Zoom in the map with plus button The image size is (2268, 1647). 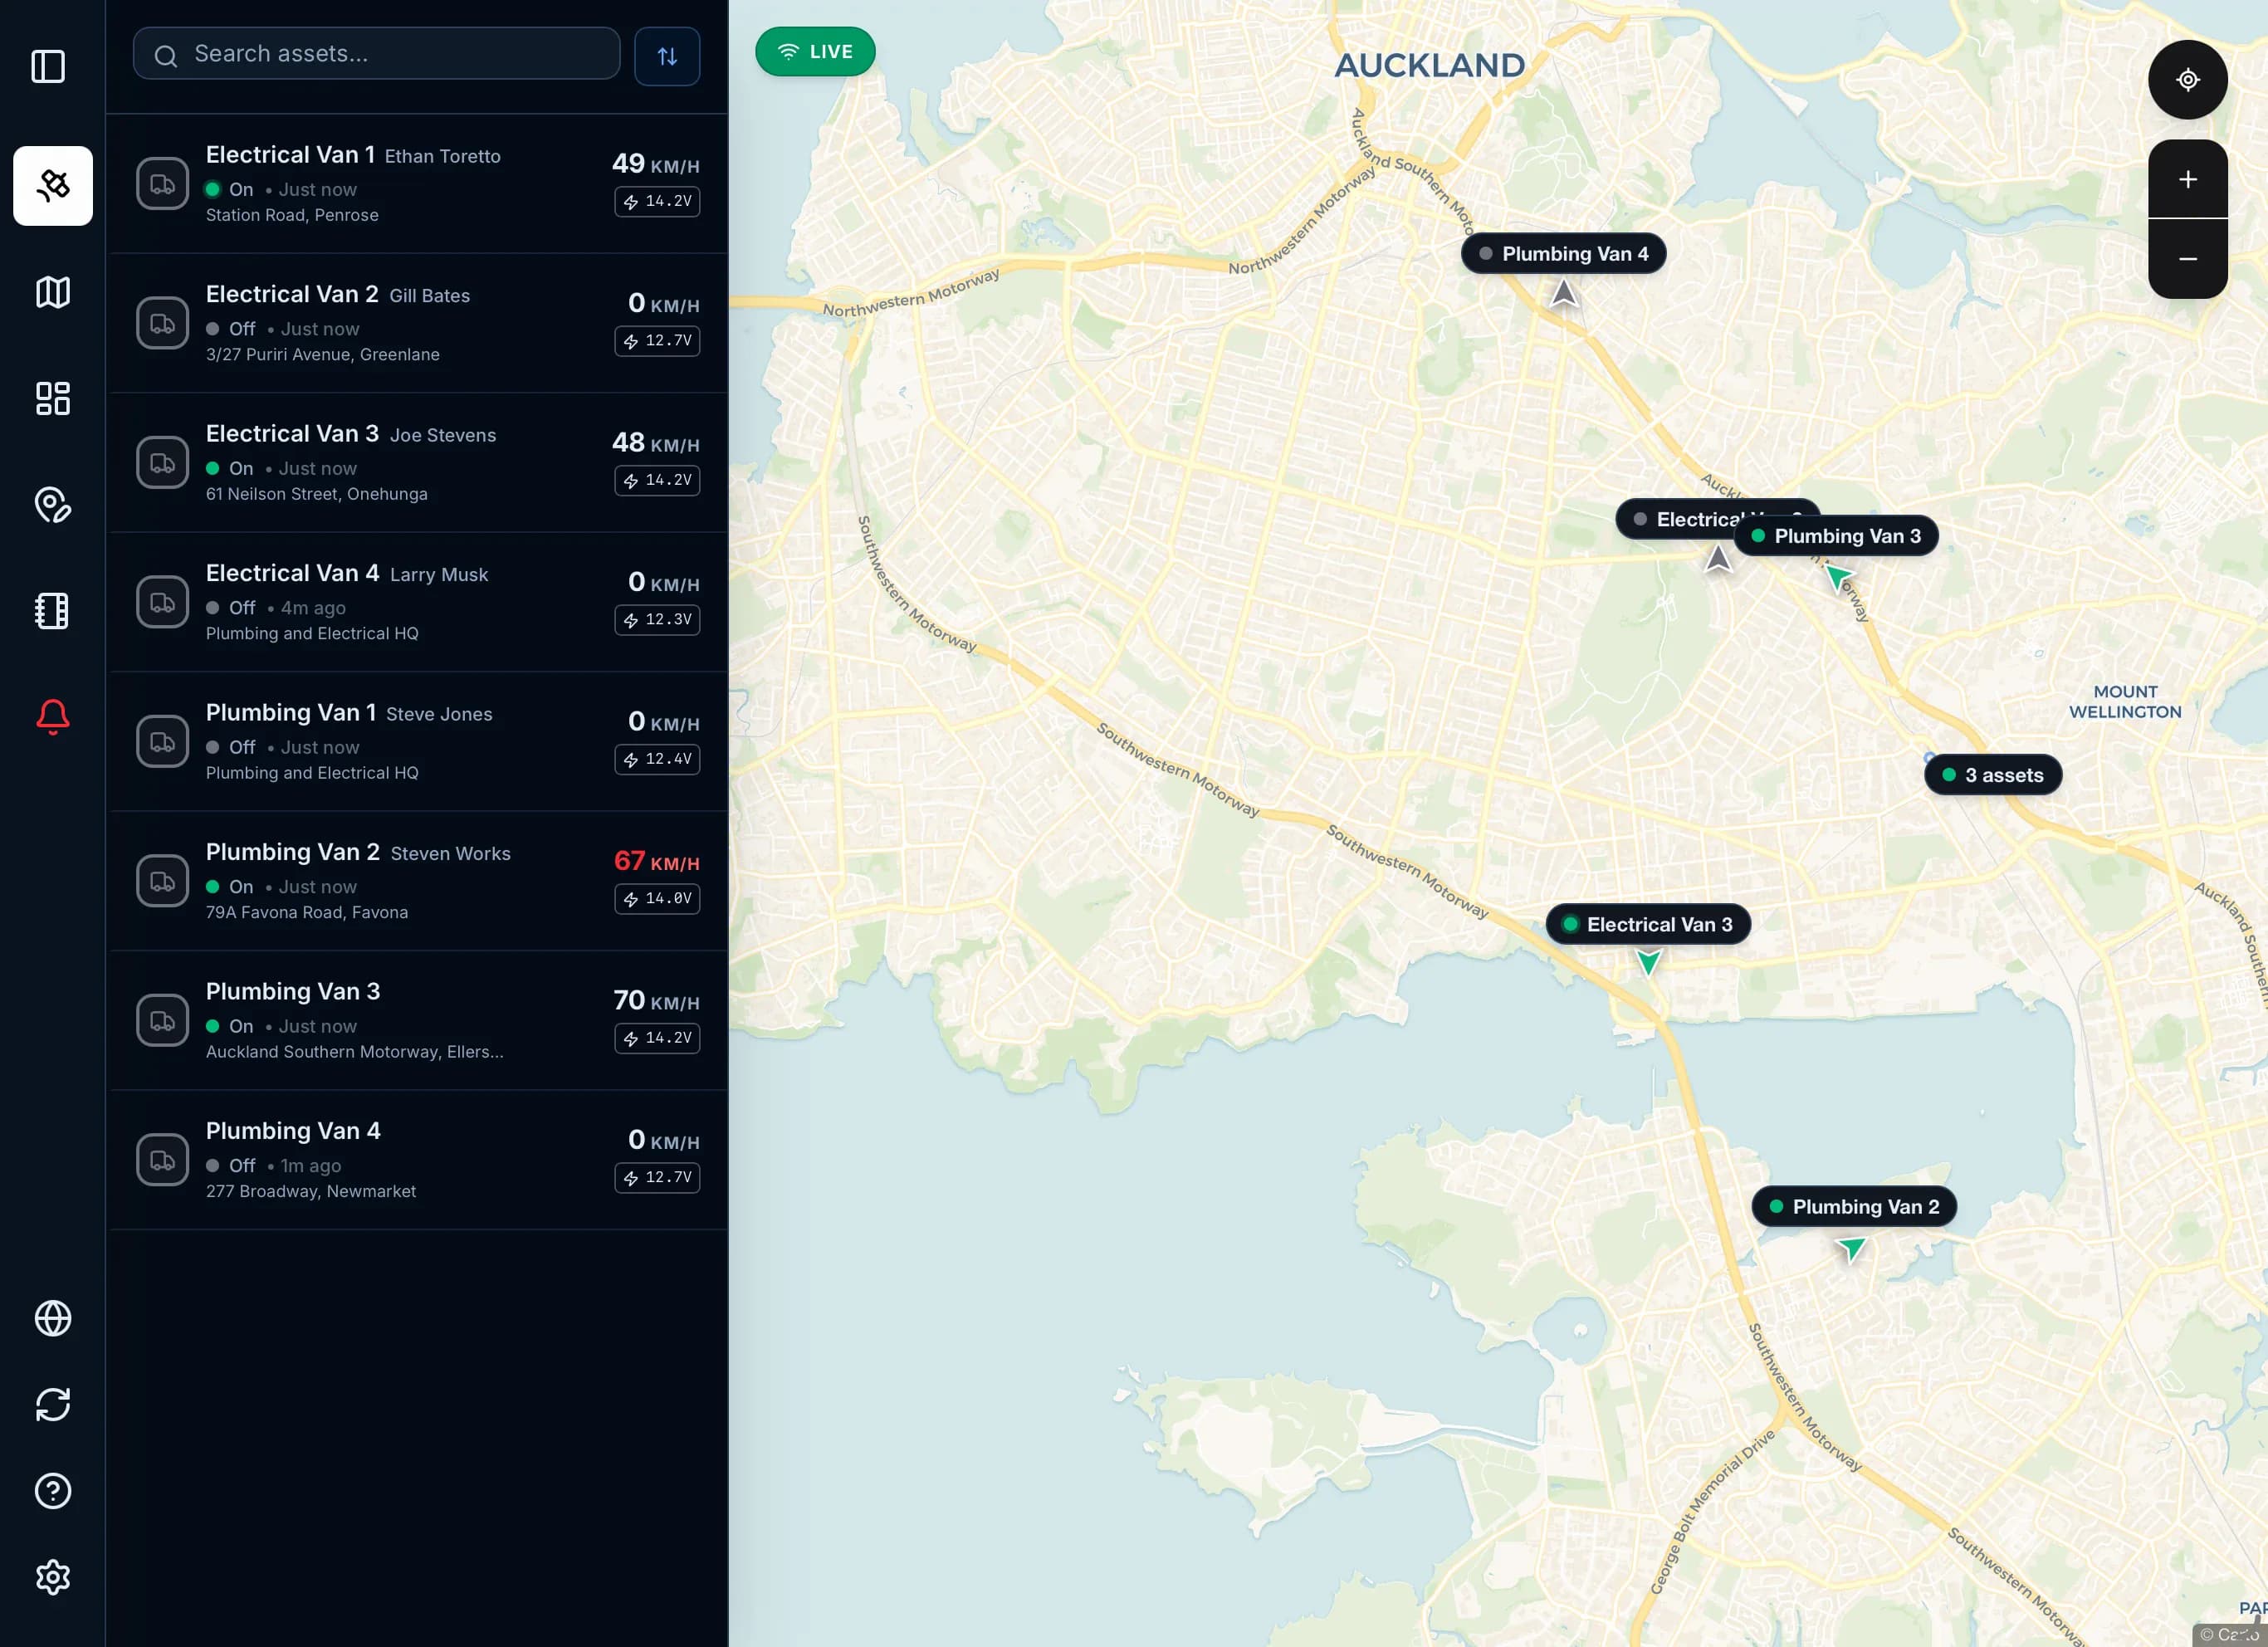2187,179
